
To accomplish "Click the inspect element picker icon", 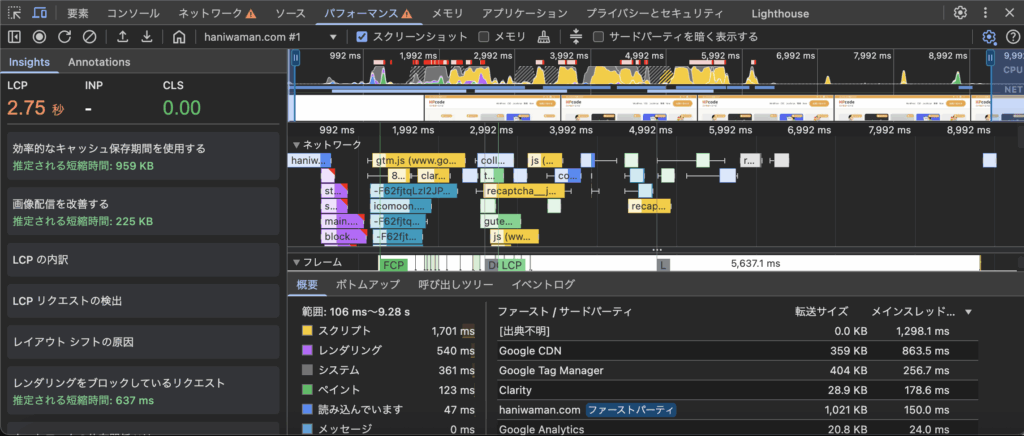I will 15,13.
